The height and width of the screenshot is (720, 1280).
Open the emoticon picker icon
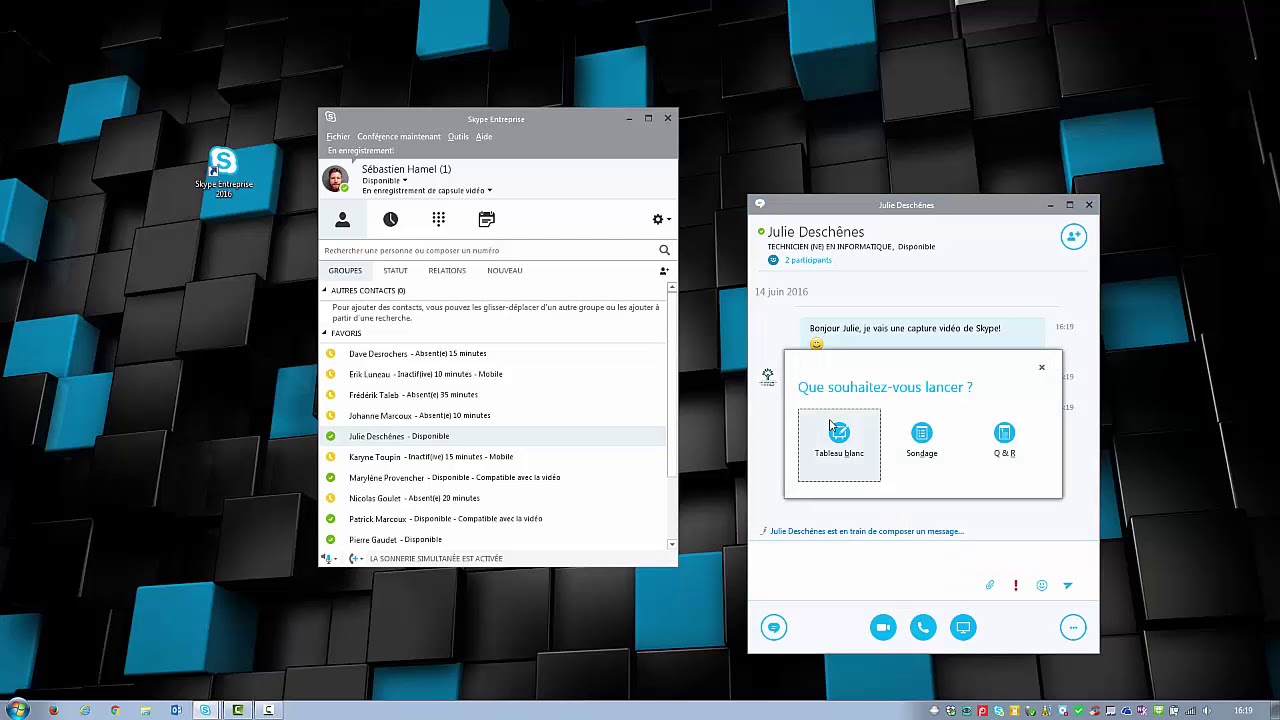[x=1042, y=585]
